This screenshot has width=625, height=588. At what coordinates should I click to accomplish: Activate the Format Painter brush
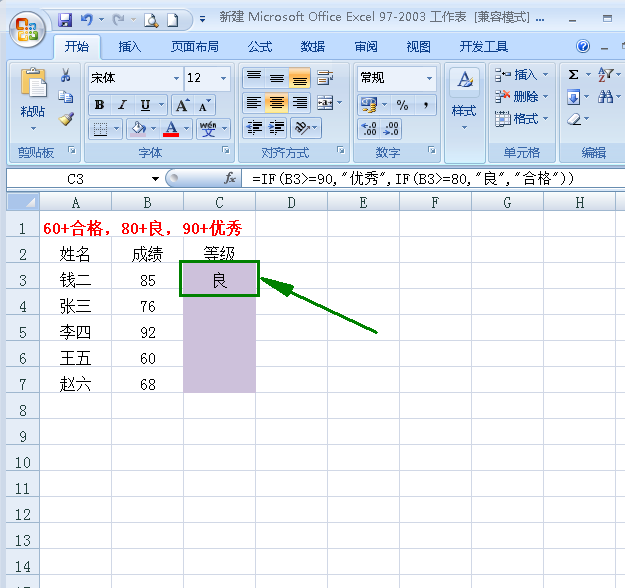click(66, 119)
